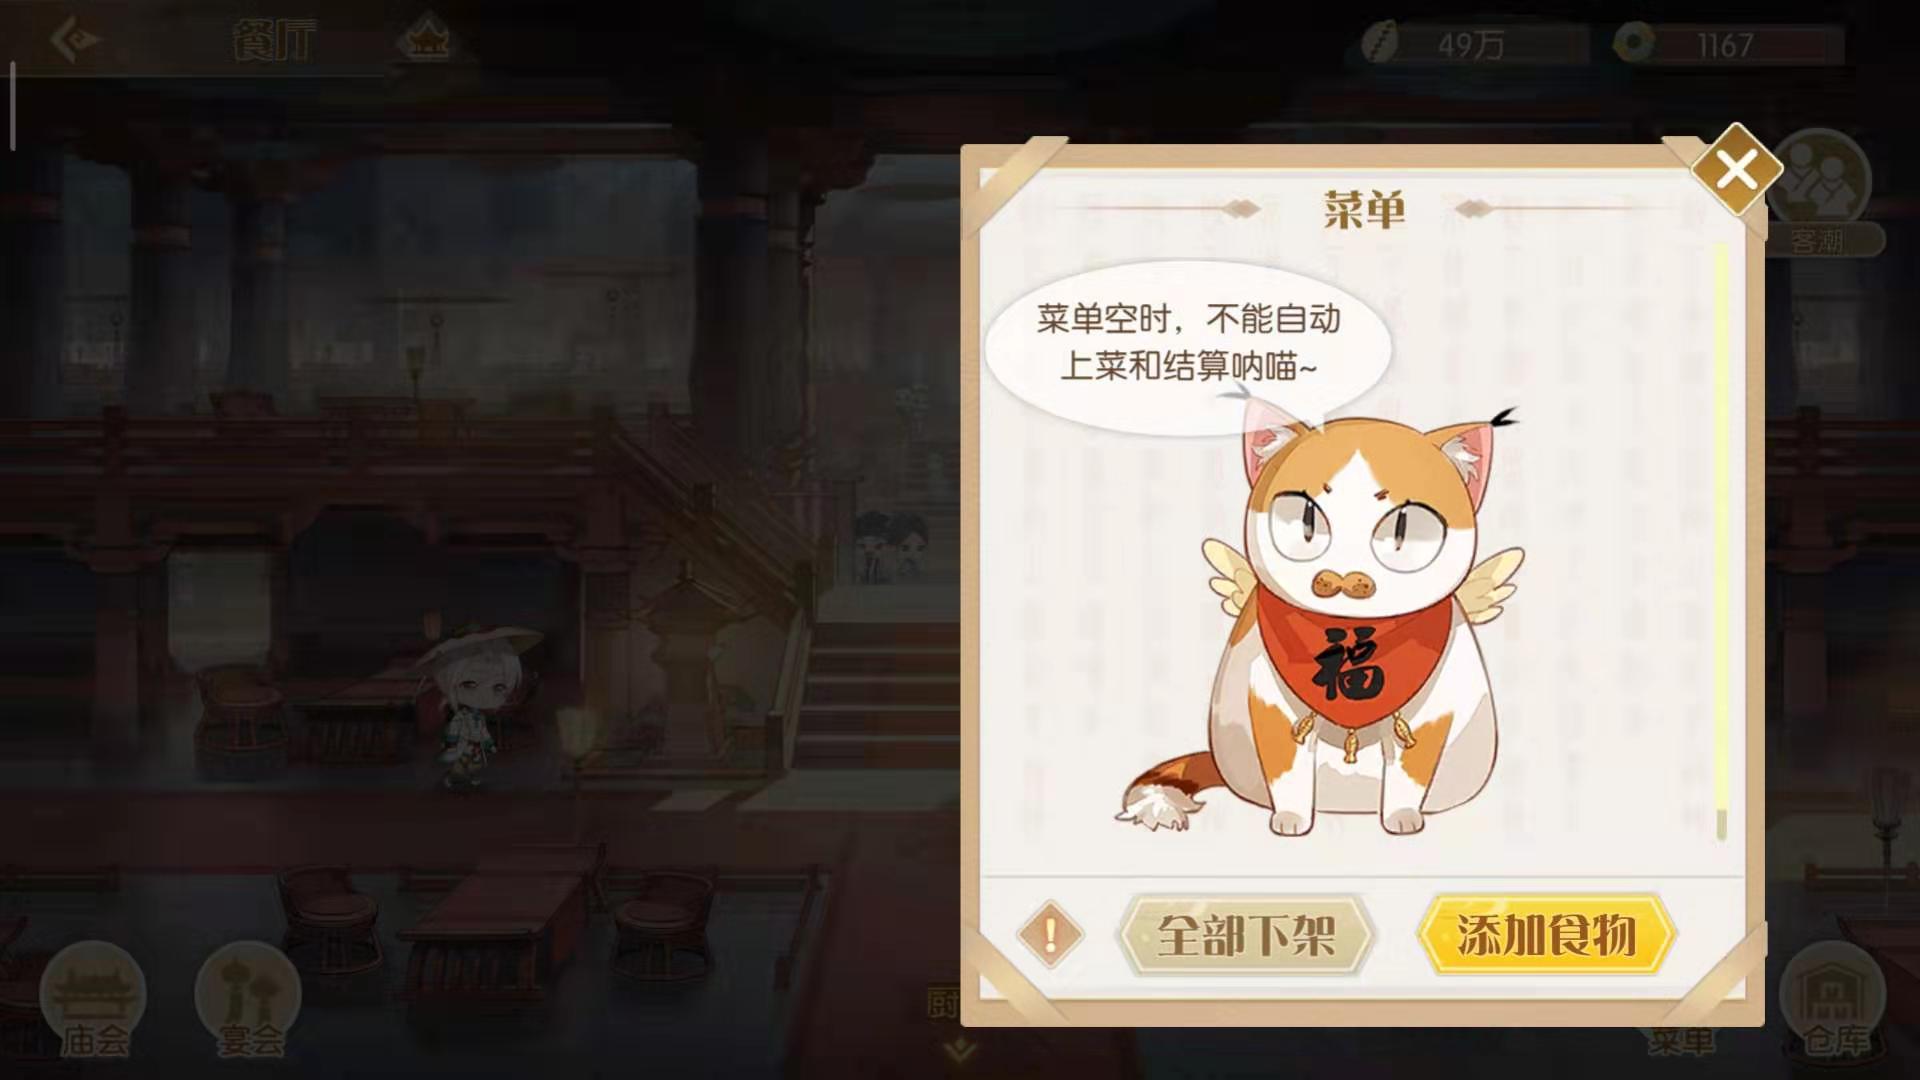
Task: Click the 菜单 vertical scrollbar
Action: pos(1721,542)
